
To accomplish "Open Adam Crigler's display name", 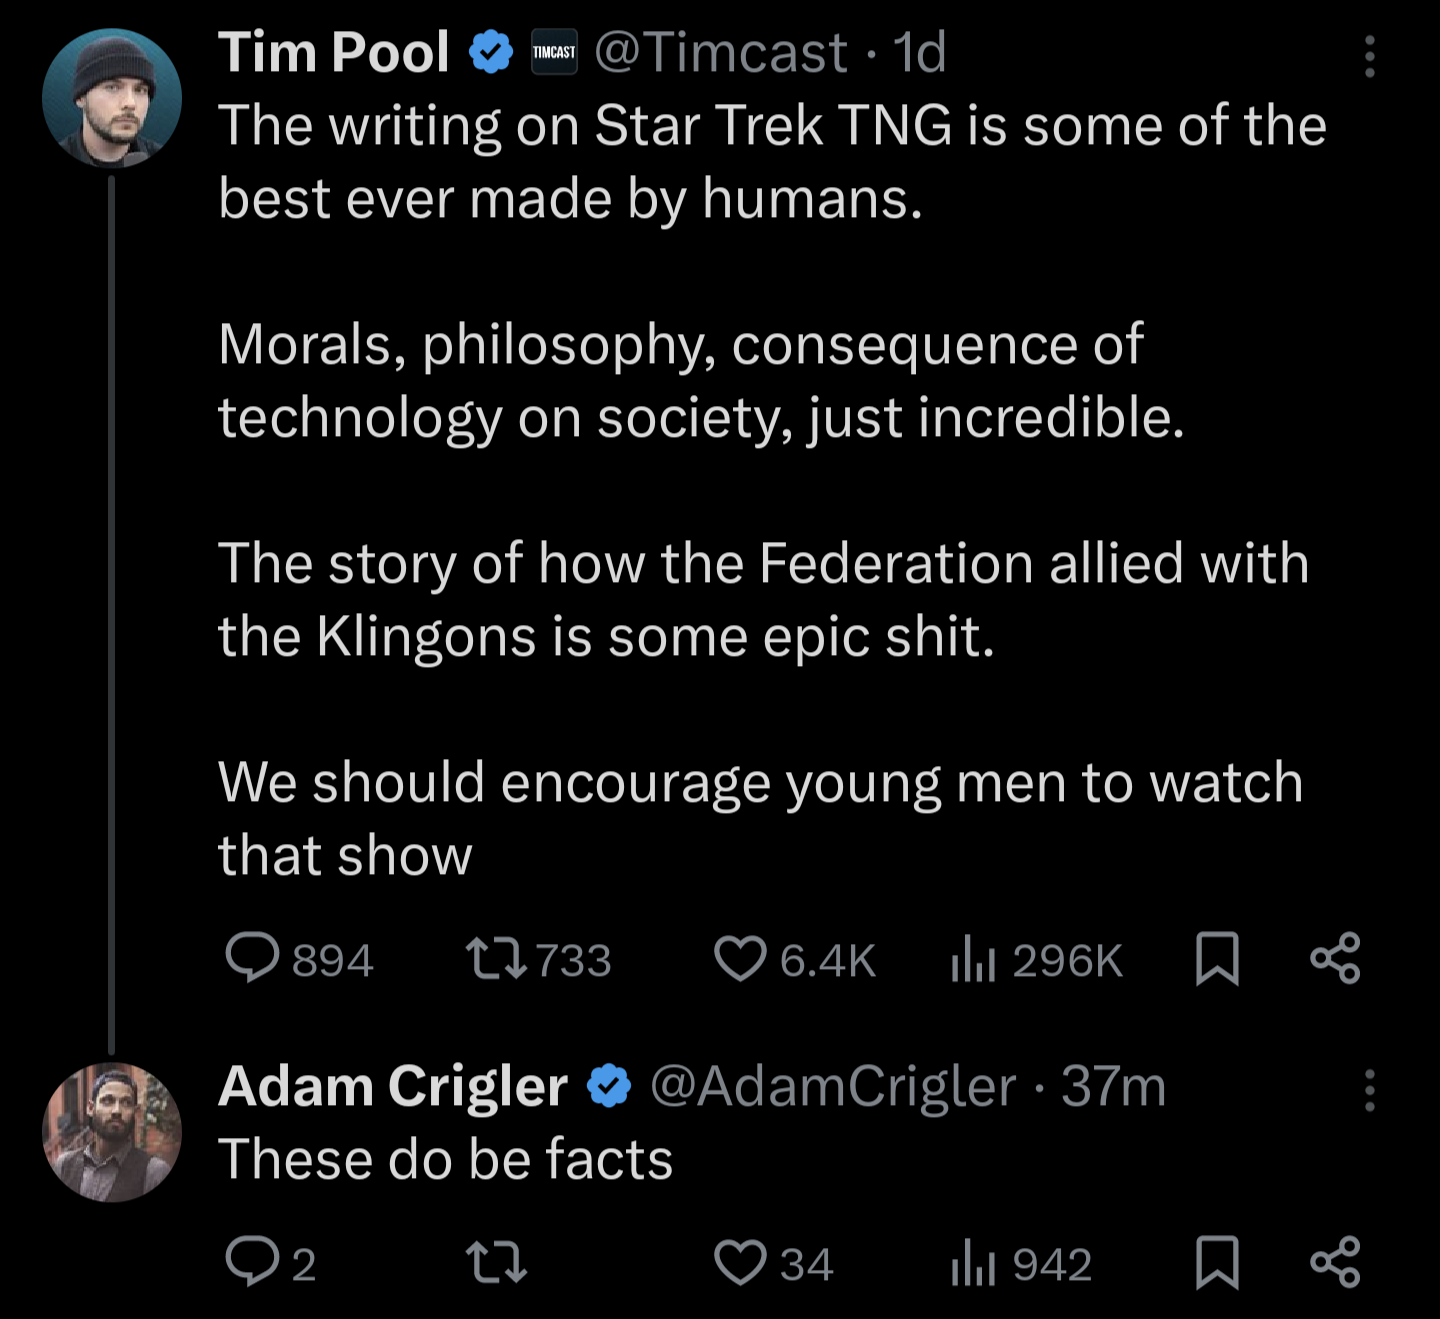I will 393,1086.
